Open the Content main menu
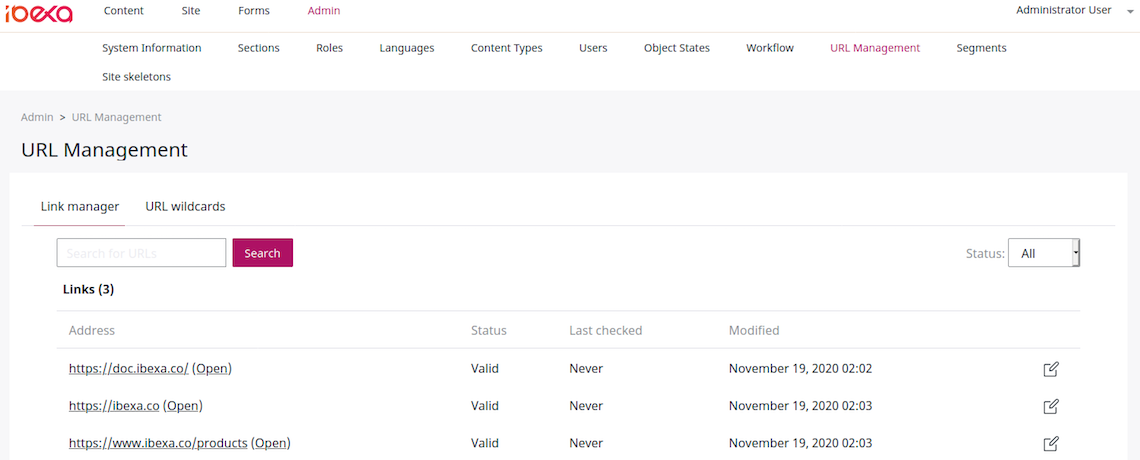 [x=124, y=11]
